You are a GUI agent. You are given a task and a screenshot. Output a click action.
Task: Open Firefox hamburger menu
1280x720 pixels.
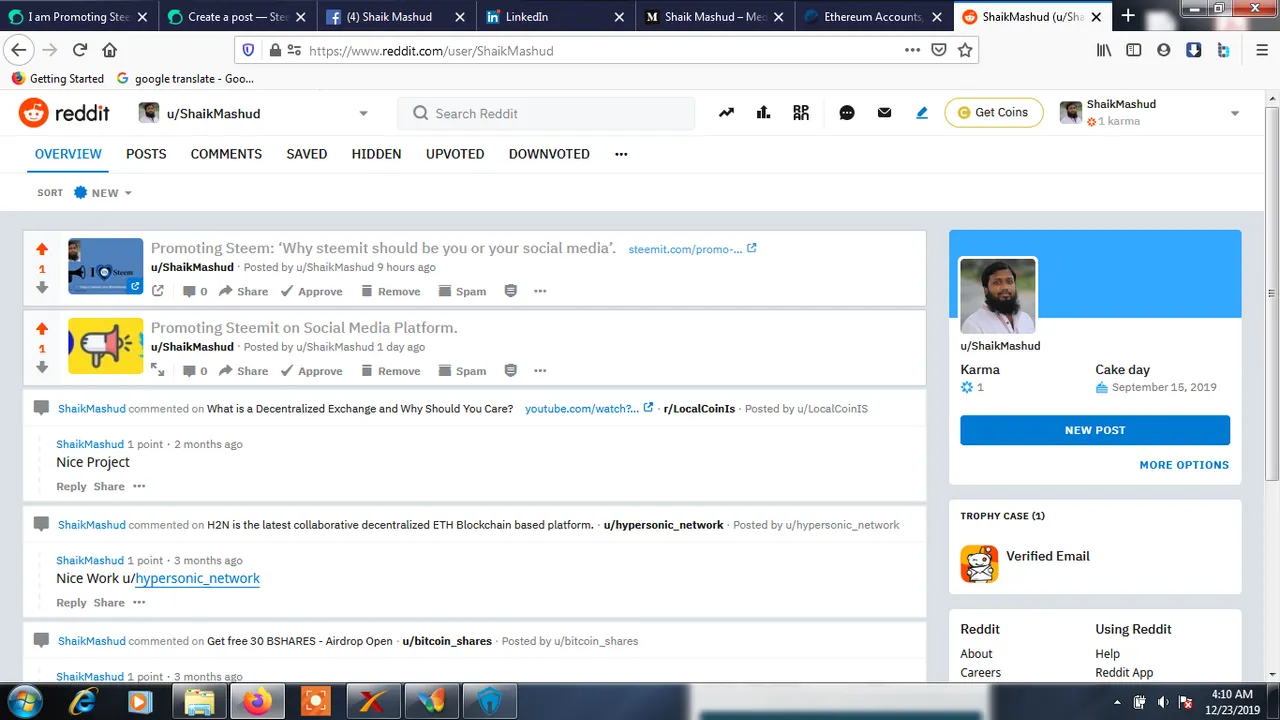(1262, 50)
